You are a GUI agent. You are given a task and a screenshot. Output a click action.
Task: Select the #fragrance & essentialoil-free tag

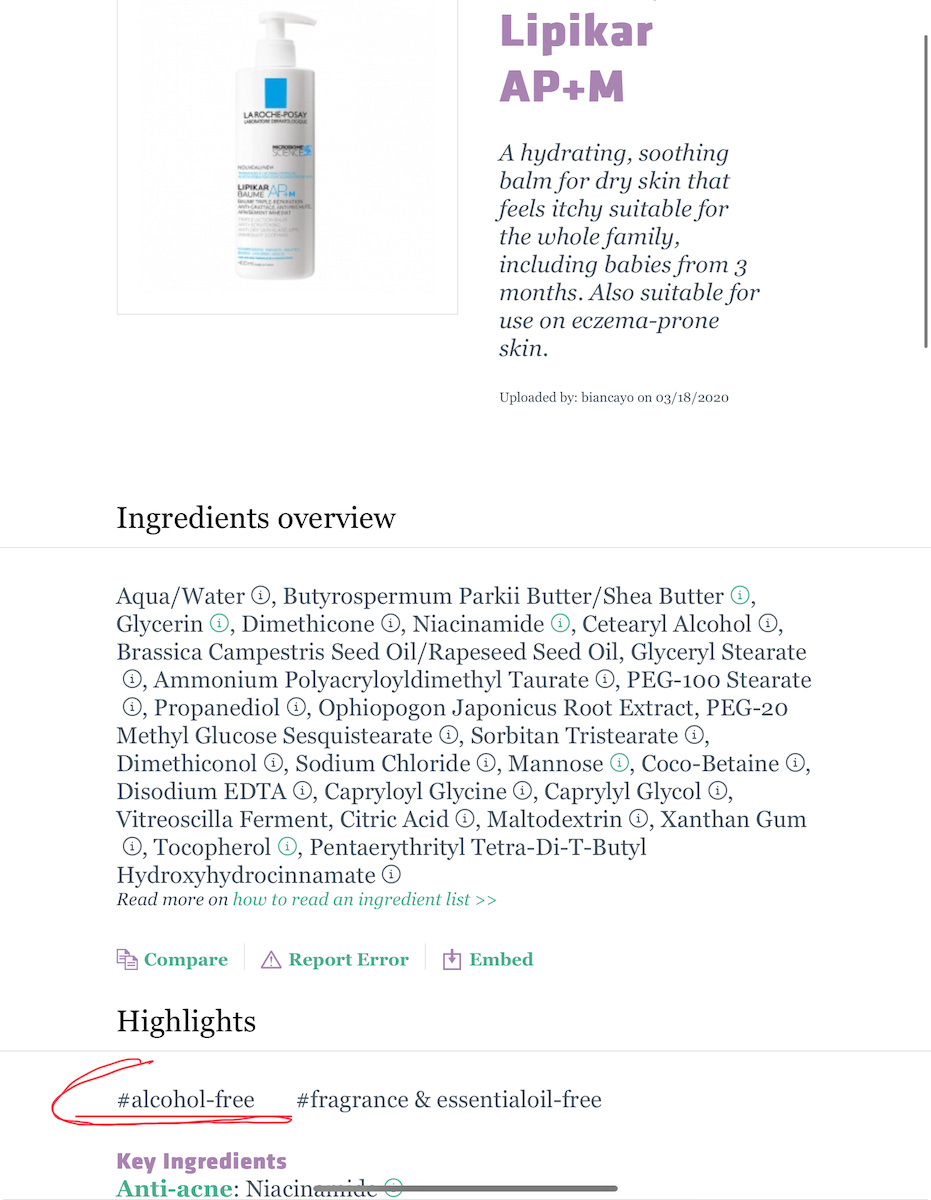(x=449, y=1101)
